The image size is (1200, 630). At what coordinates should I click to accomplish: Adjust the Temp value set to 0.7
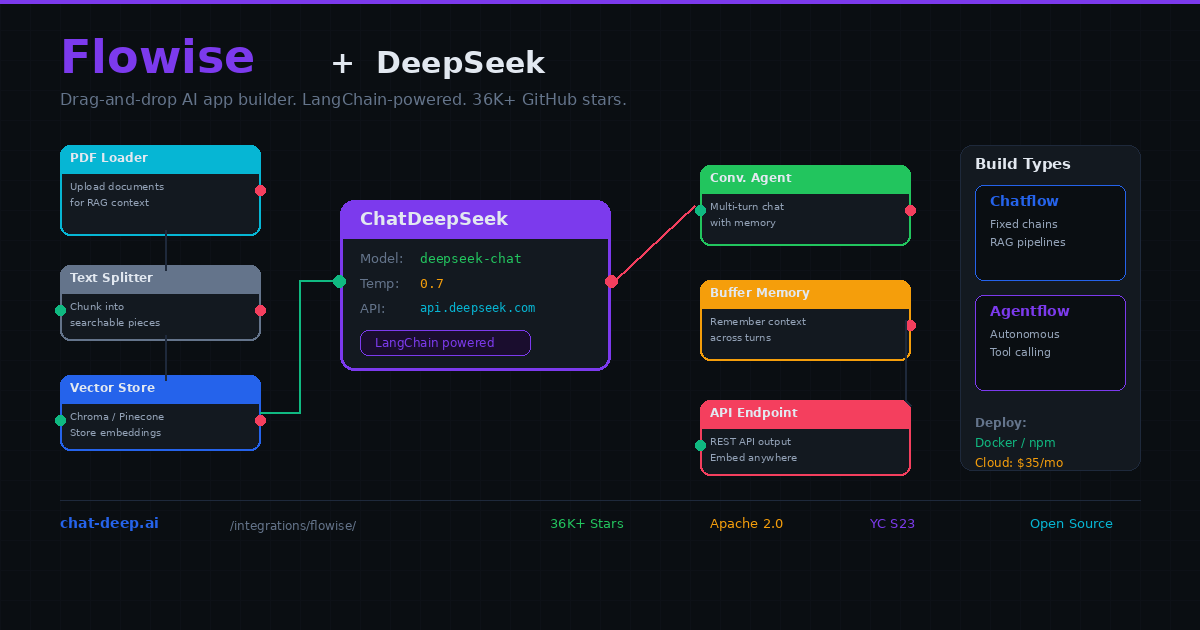pyautogui.click(x=431, y=283)
